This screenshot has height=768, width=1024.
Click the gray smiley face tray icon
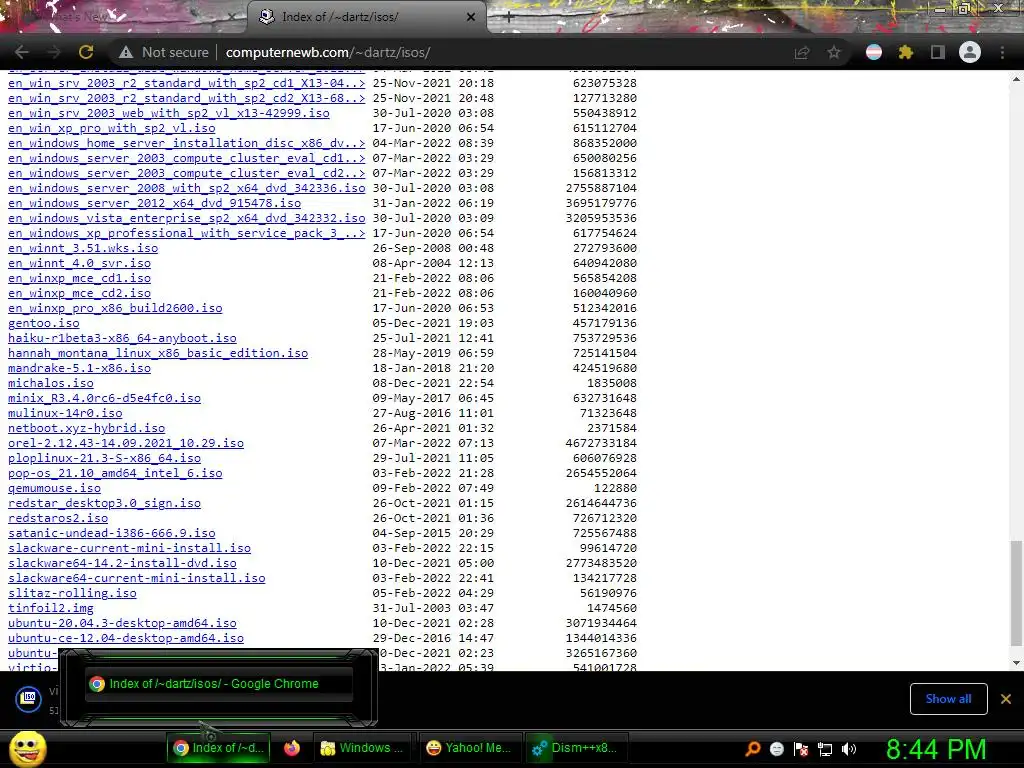776,749
